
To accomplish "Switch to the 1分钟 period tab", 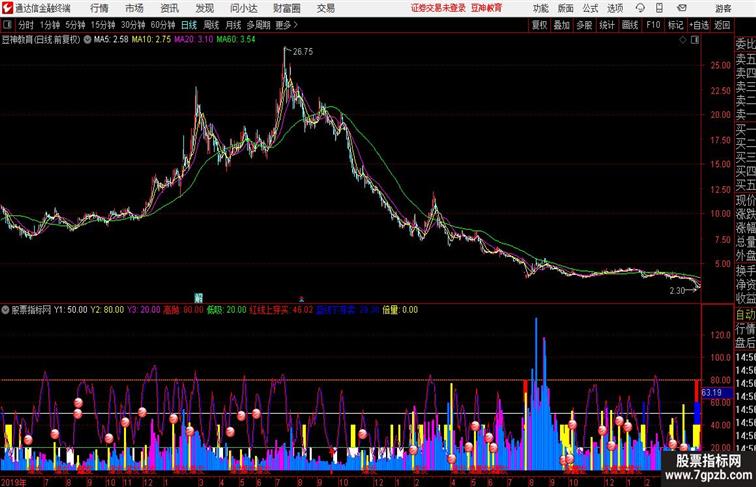I will (50, 25).
